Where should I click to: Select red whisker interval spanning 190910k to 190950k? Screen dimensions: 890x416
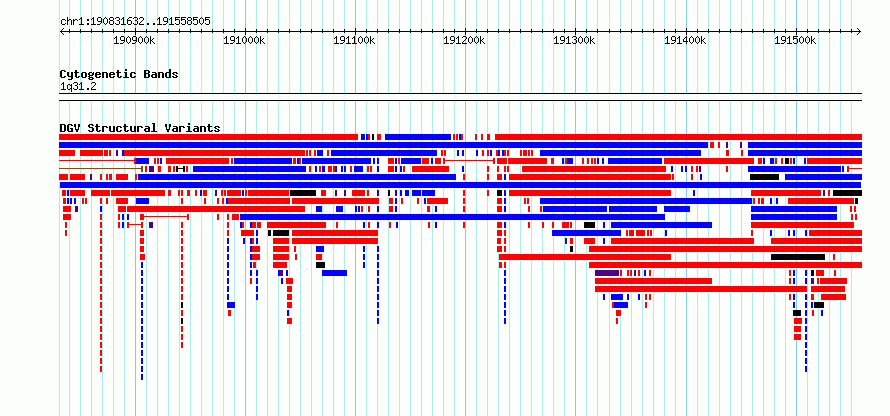pyautogui.click(x=165, y=217)
